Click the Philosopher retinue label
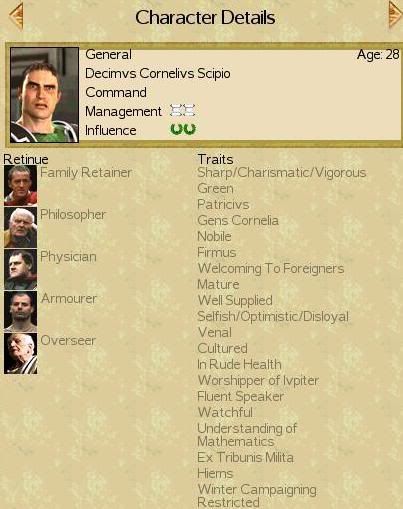The width and height of the screenshot is (403, 509). 73,215
